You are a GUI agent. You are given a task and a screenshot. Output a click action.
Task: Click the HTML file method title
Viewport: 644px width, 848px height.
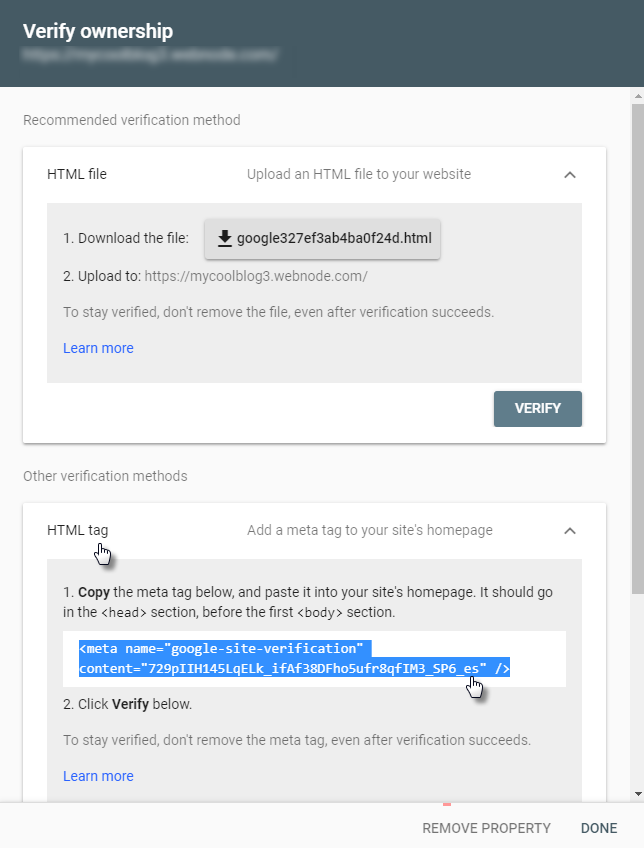coord(77,174)
